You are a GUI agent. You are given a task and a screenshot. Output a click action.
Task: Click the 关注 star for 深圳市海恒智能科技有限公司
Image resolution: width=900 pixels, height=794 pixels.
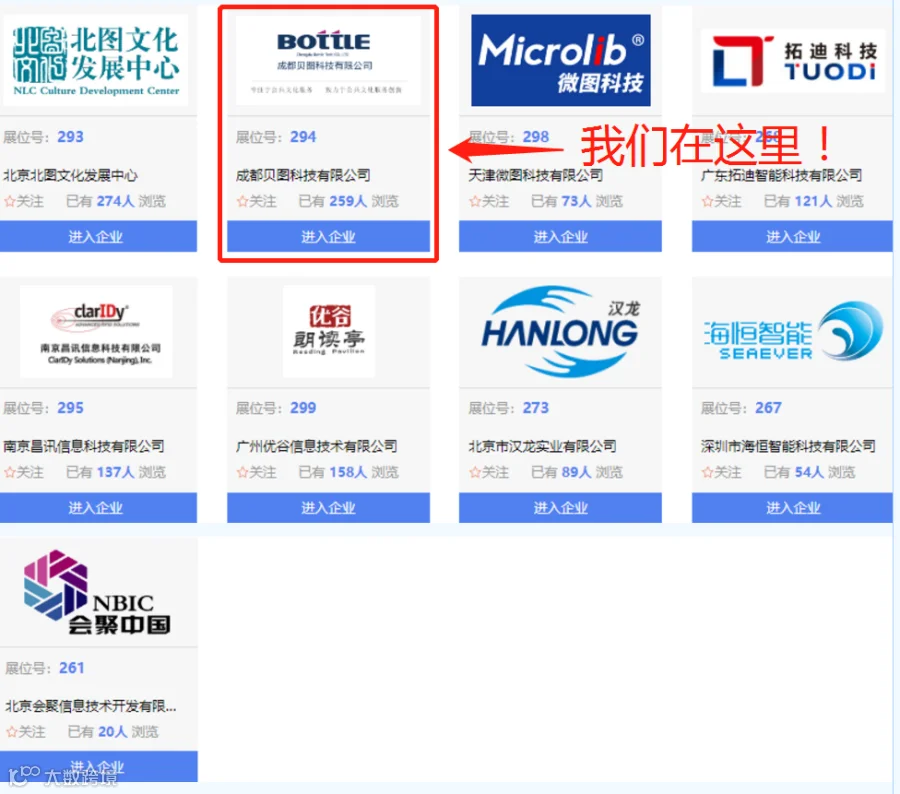pos(707,472)
